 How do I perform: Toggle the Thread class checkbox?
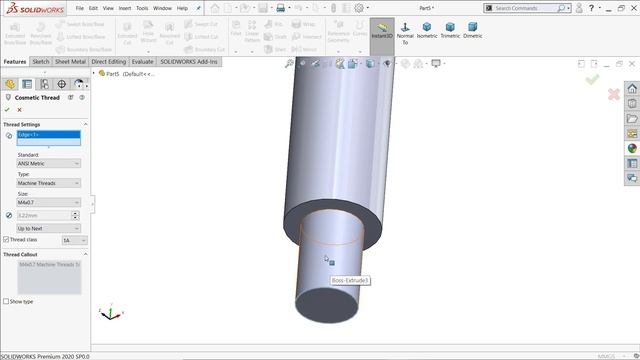(6, 240)
